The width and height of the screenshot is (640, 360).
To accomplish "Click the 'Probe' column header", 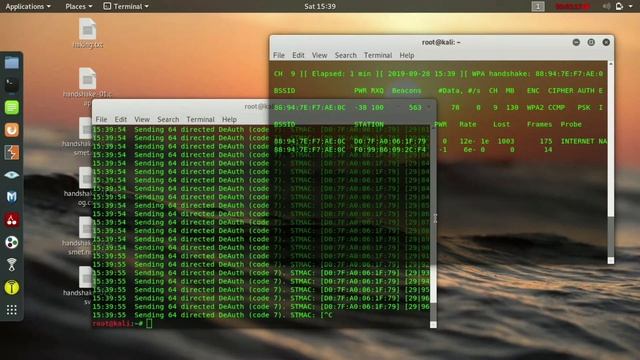I will click(571, 124).
